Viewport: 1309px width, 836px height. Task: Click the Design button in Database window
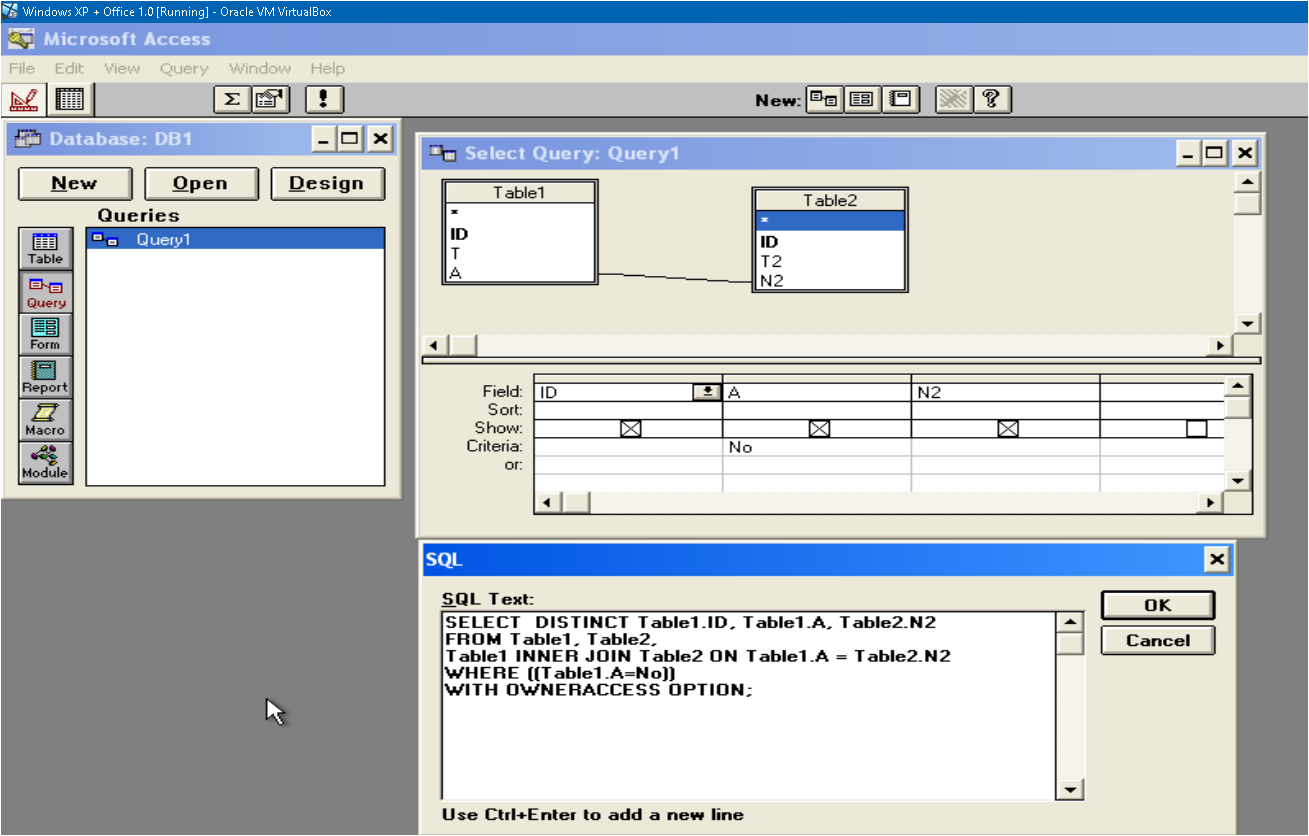(327, 183)
